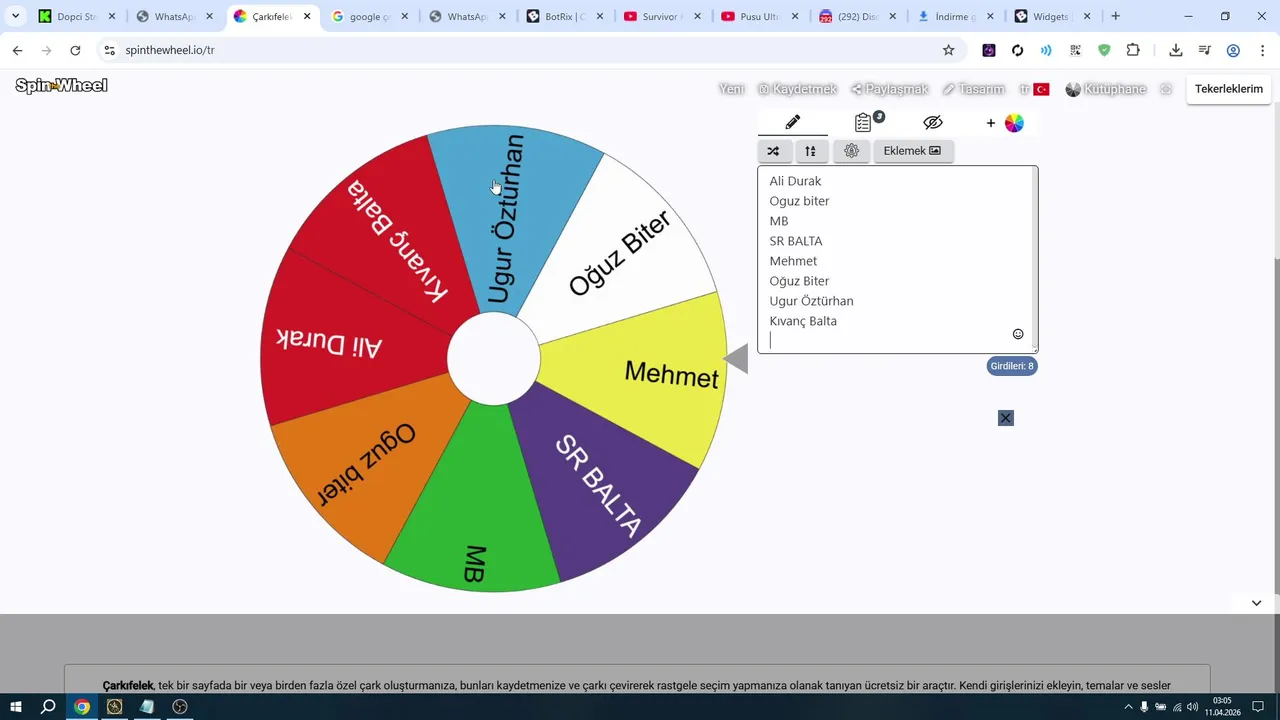
Task: Open Chrome tab search dropdown
Action: pyautogui.click(x=15, y=16)
